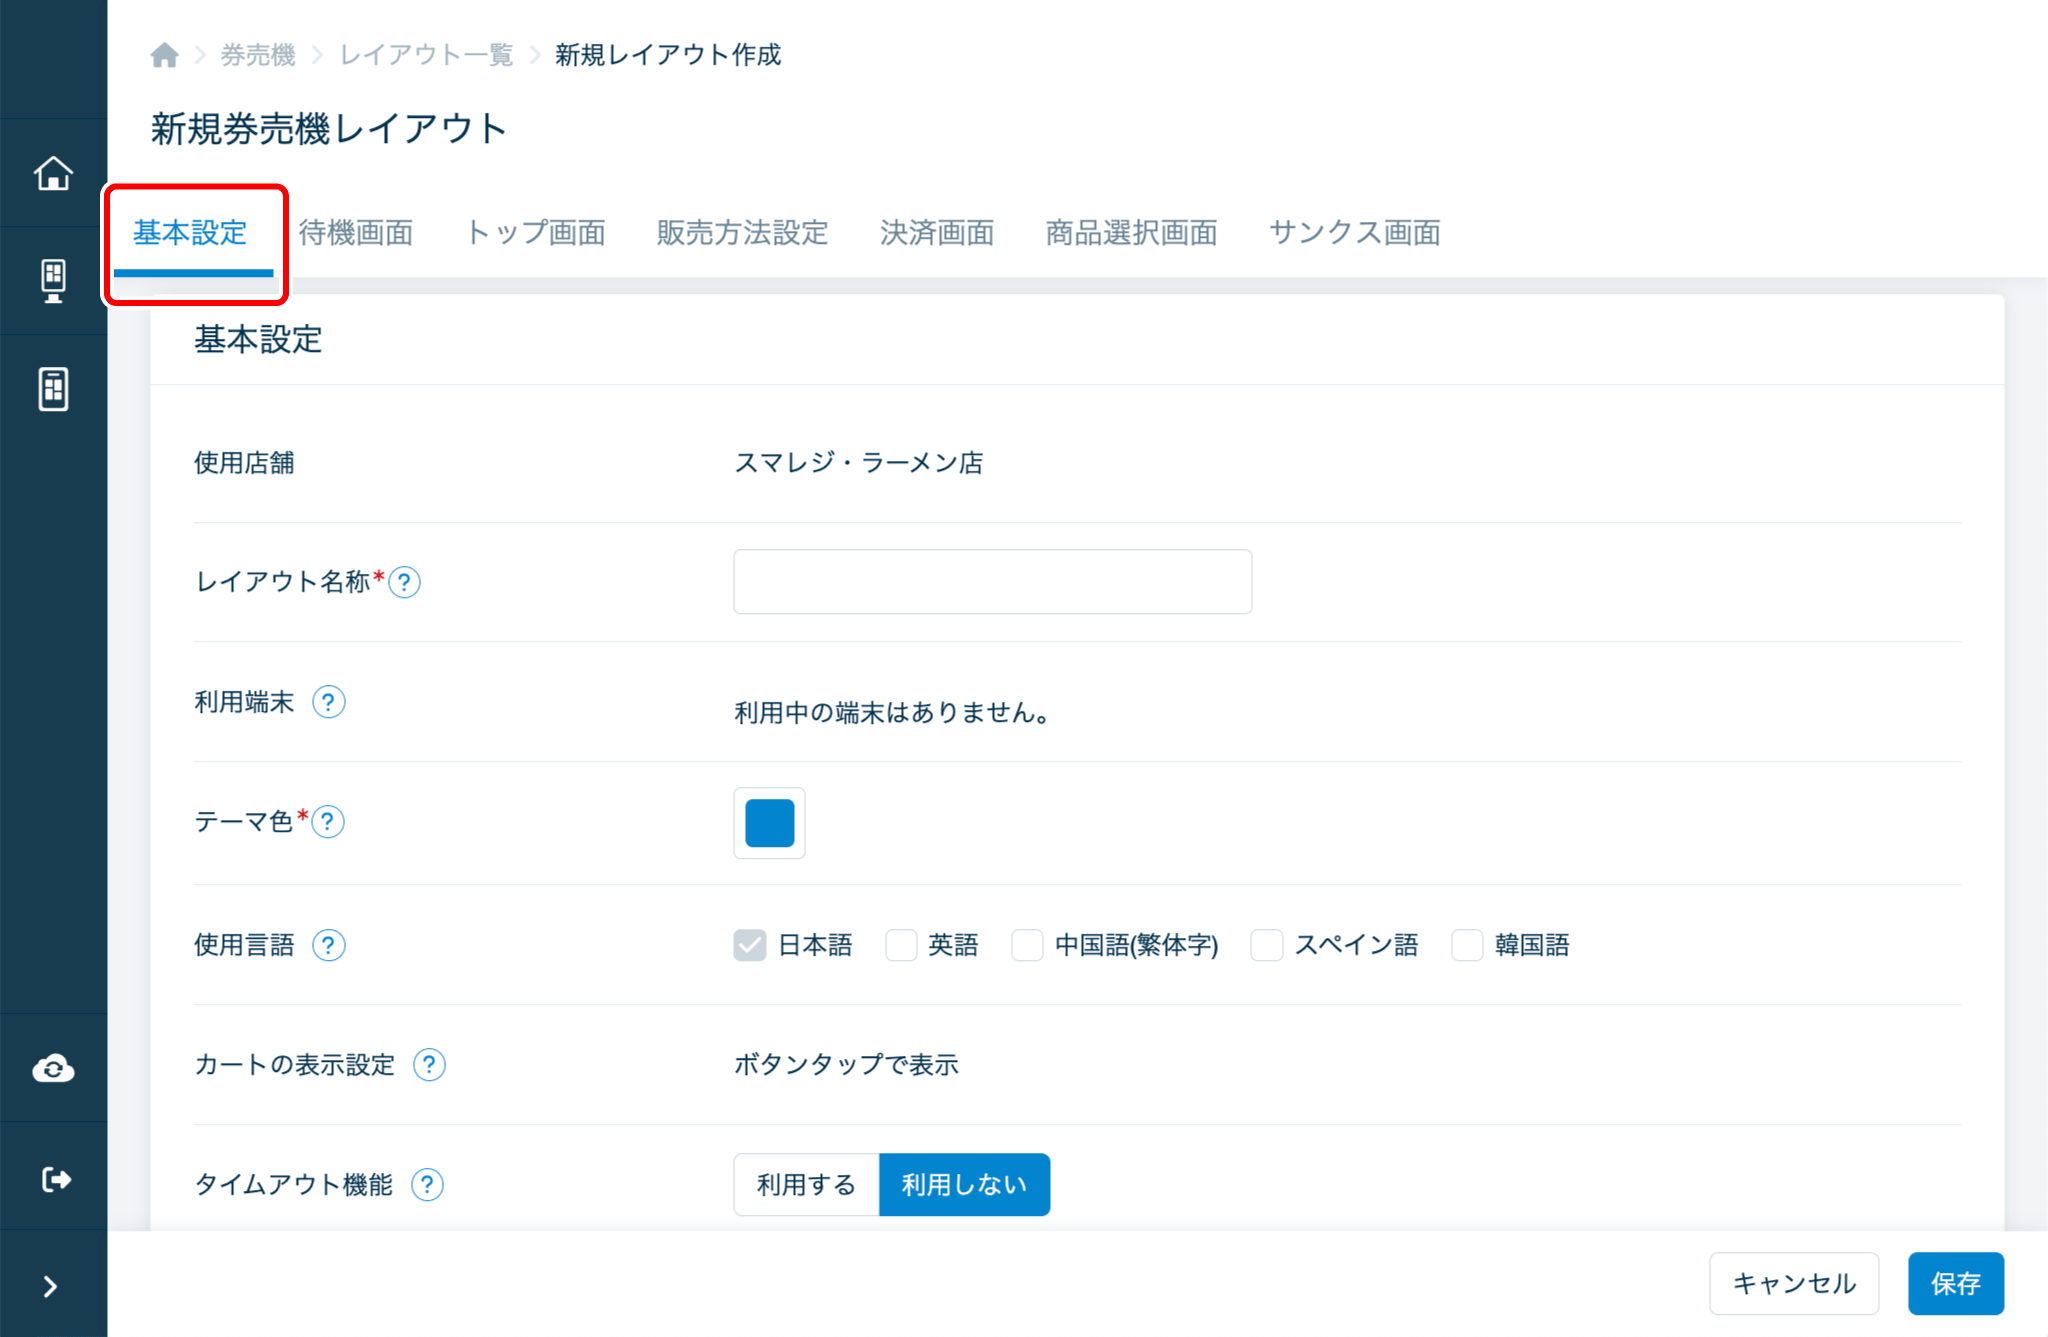Click the breadcrumb home icon
This screenshot has width=2048, height=1337.
pos(164,55)
